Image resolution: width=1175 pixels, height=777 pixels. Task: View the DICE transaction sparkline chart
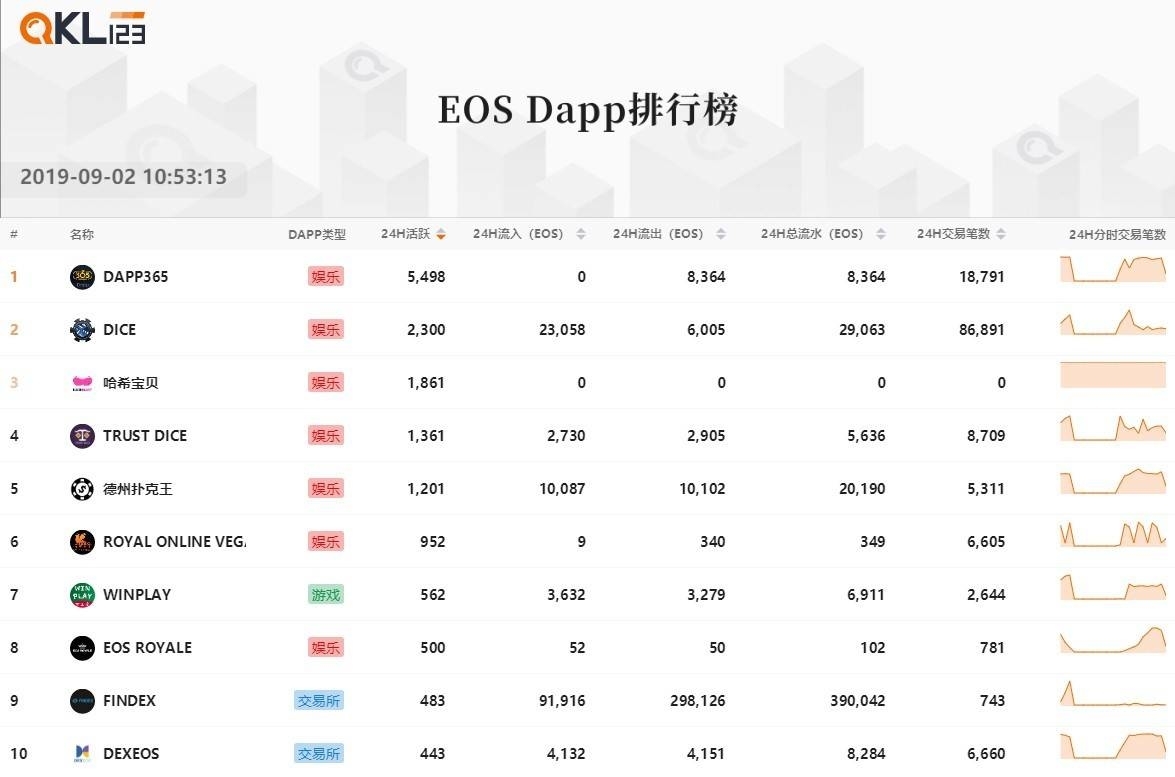click(x=1113, y=322)
